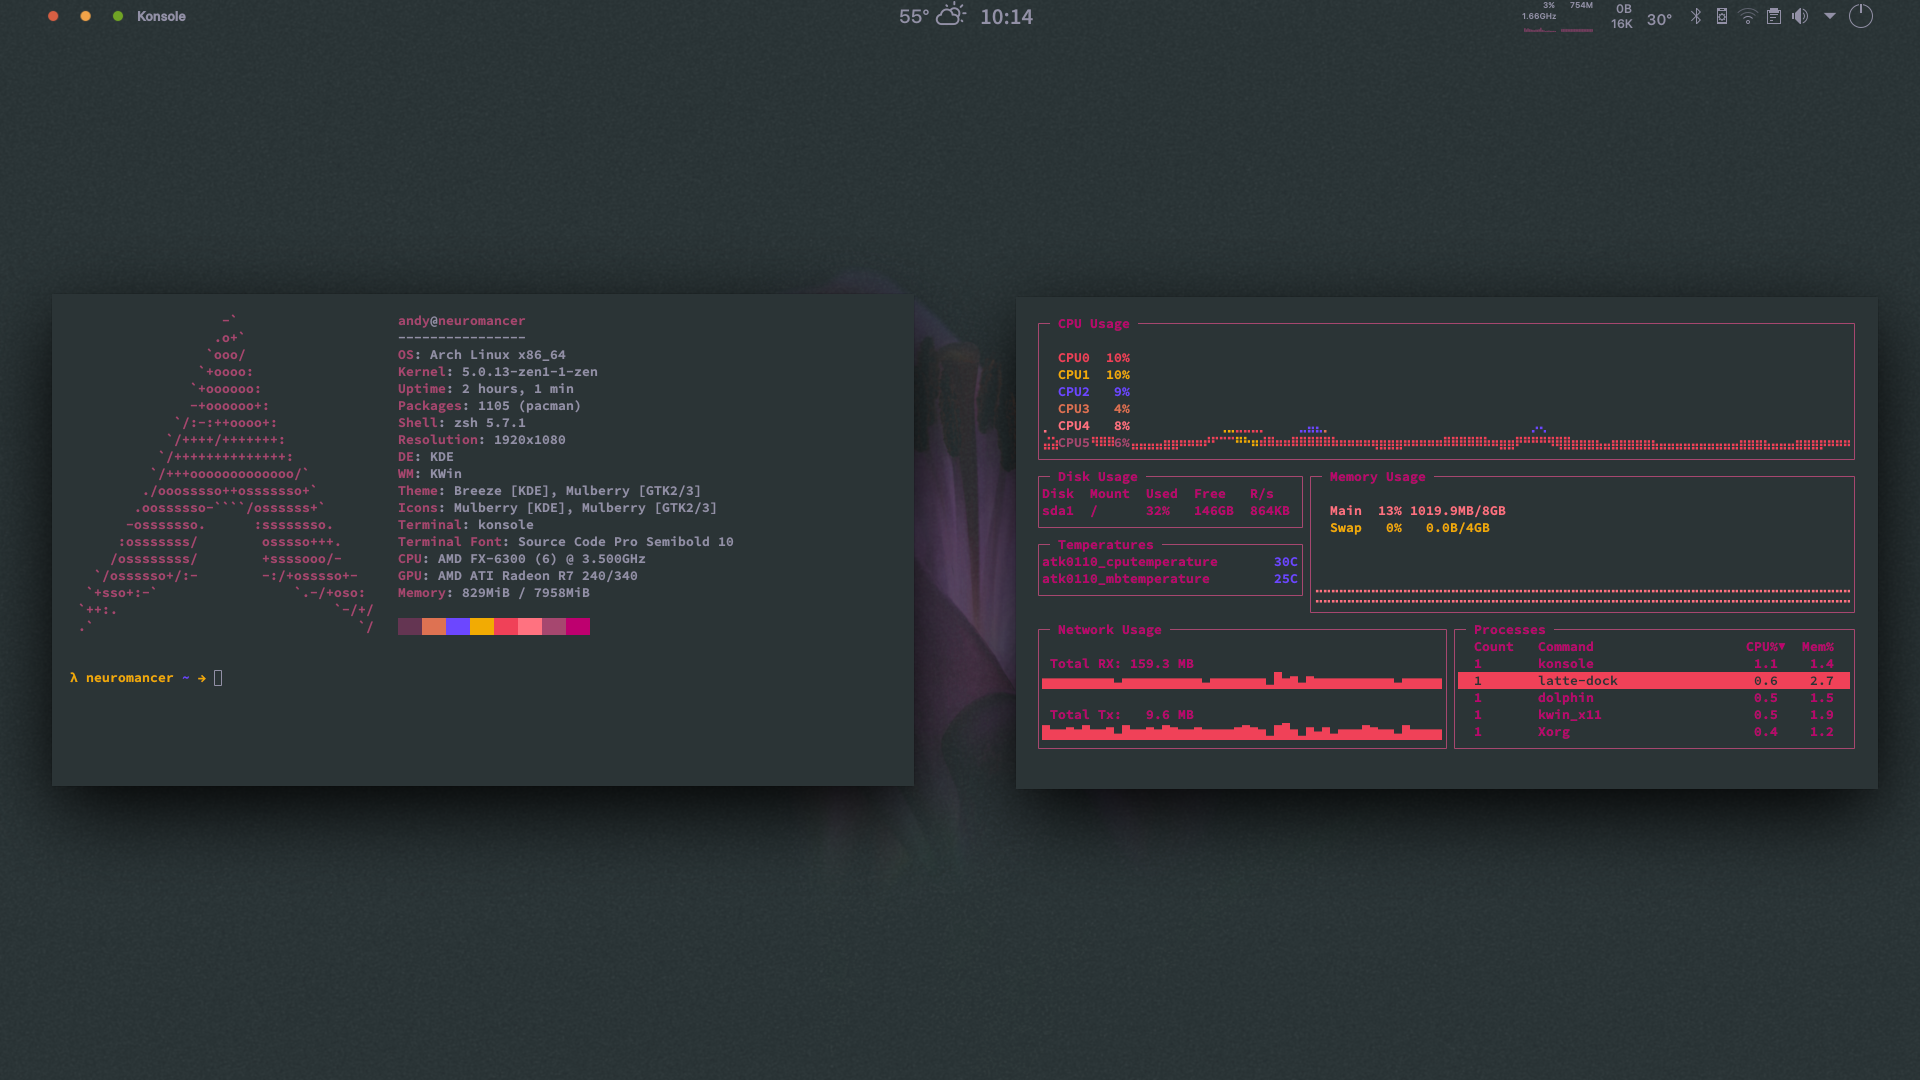The height and width of the screenshot is (1080, 1920).
Task: Click the volume speaker icon
Action: 1800,16
